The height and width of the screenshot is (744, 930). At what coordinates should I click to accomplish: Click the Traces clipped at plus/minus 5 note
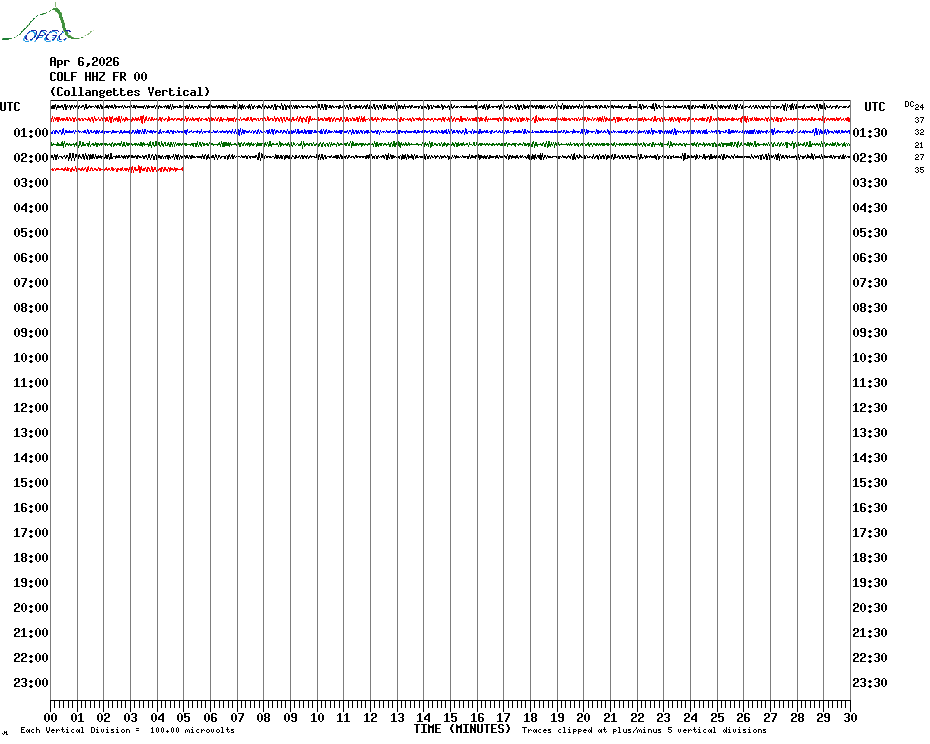pos(644,730)
